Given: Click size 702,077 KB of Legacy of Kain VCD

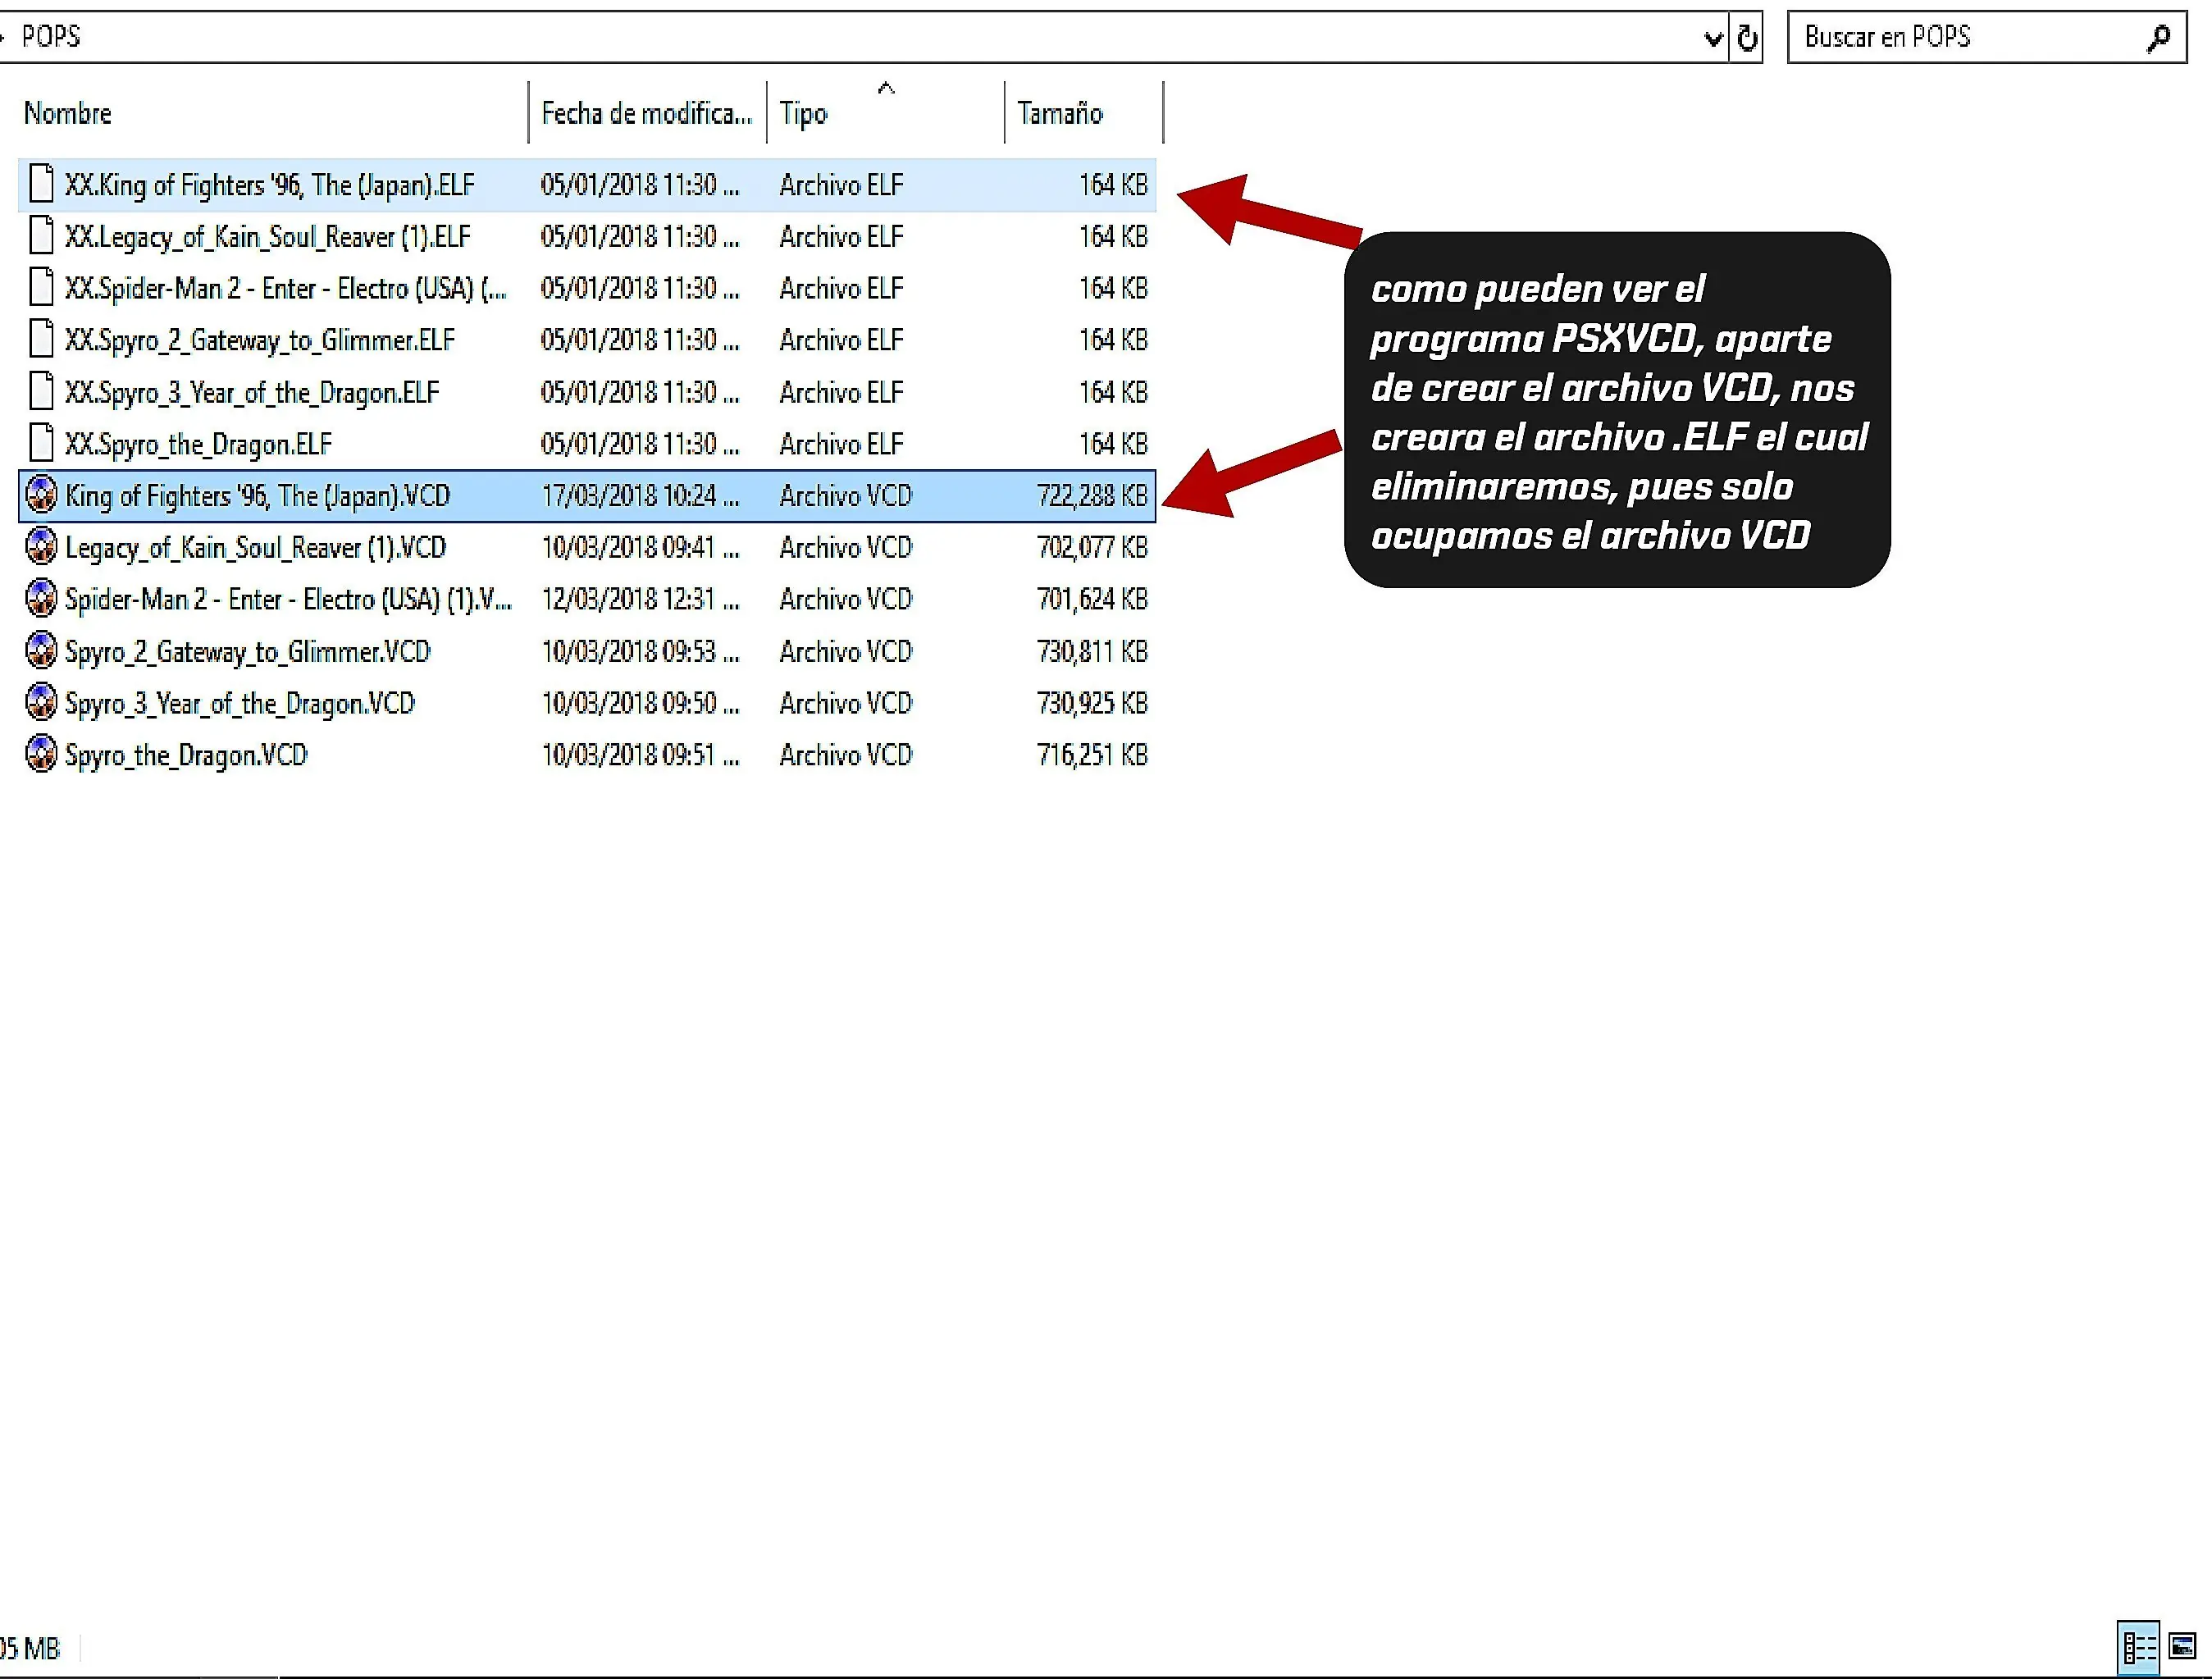Looking at the screenshot, I should coord(1092,547).
